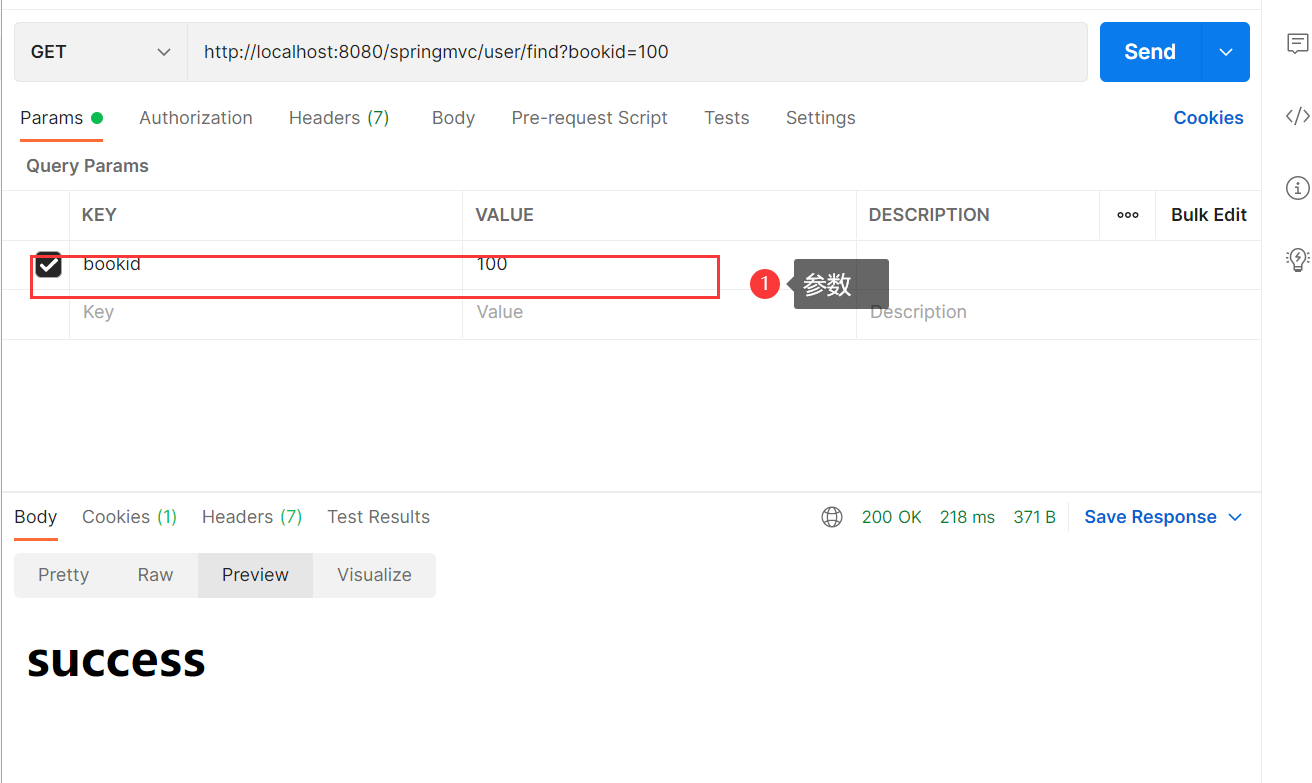Click the Query Params heading
1312x783 pixels.
tap(87, 166)
